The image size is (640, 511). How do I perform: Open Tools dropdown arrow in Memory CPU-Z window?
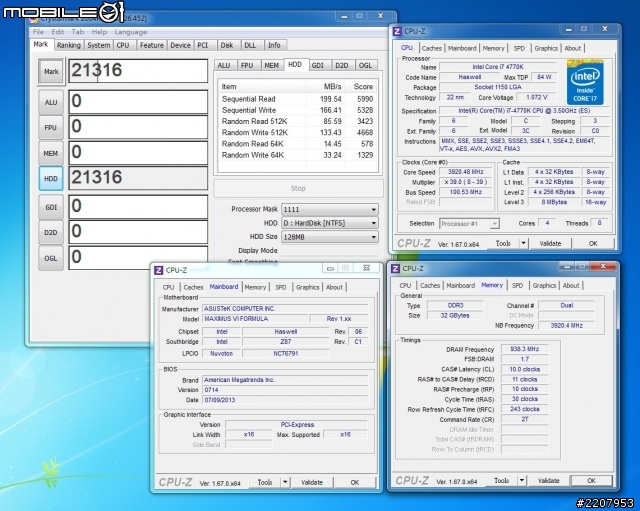(522, 480)
